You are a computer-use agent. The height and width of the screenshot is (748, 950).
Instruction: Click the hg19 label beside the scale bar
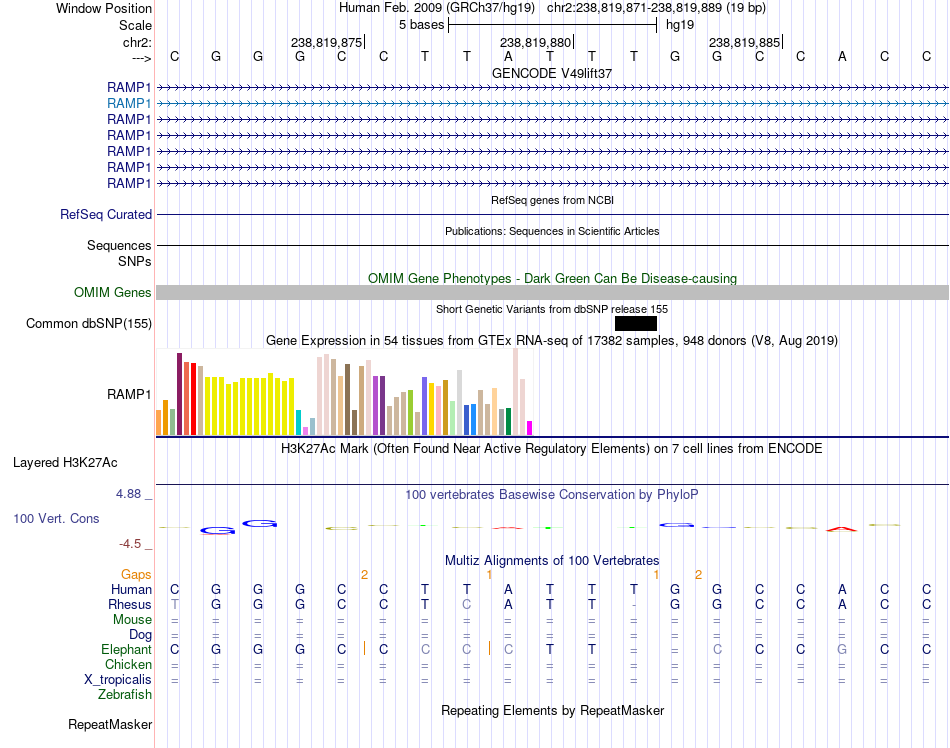tap(680, 25)
